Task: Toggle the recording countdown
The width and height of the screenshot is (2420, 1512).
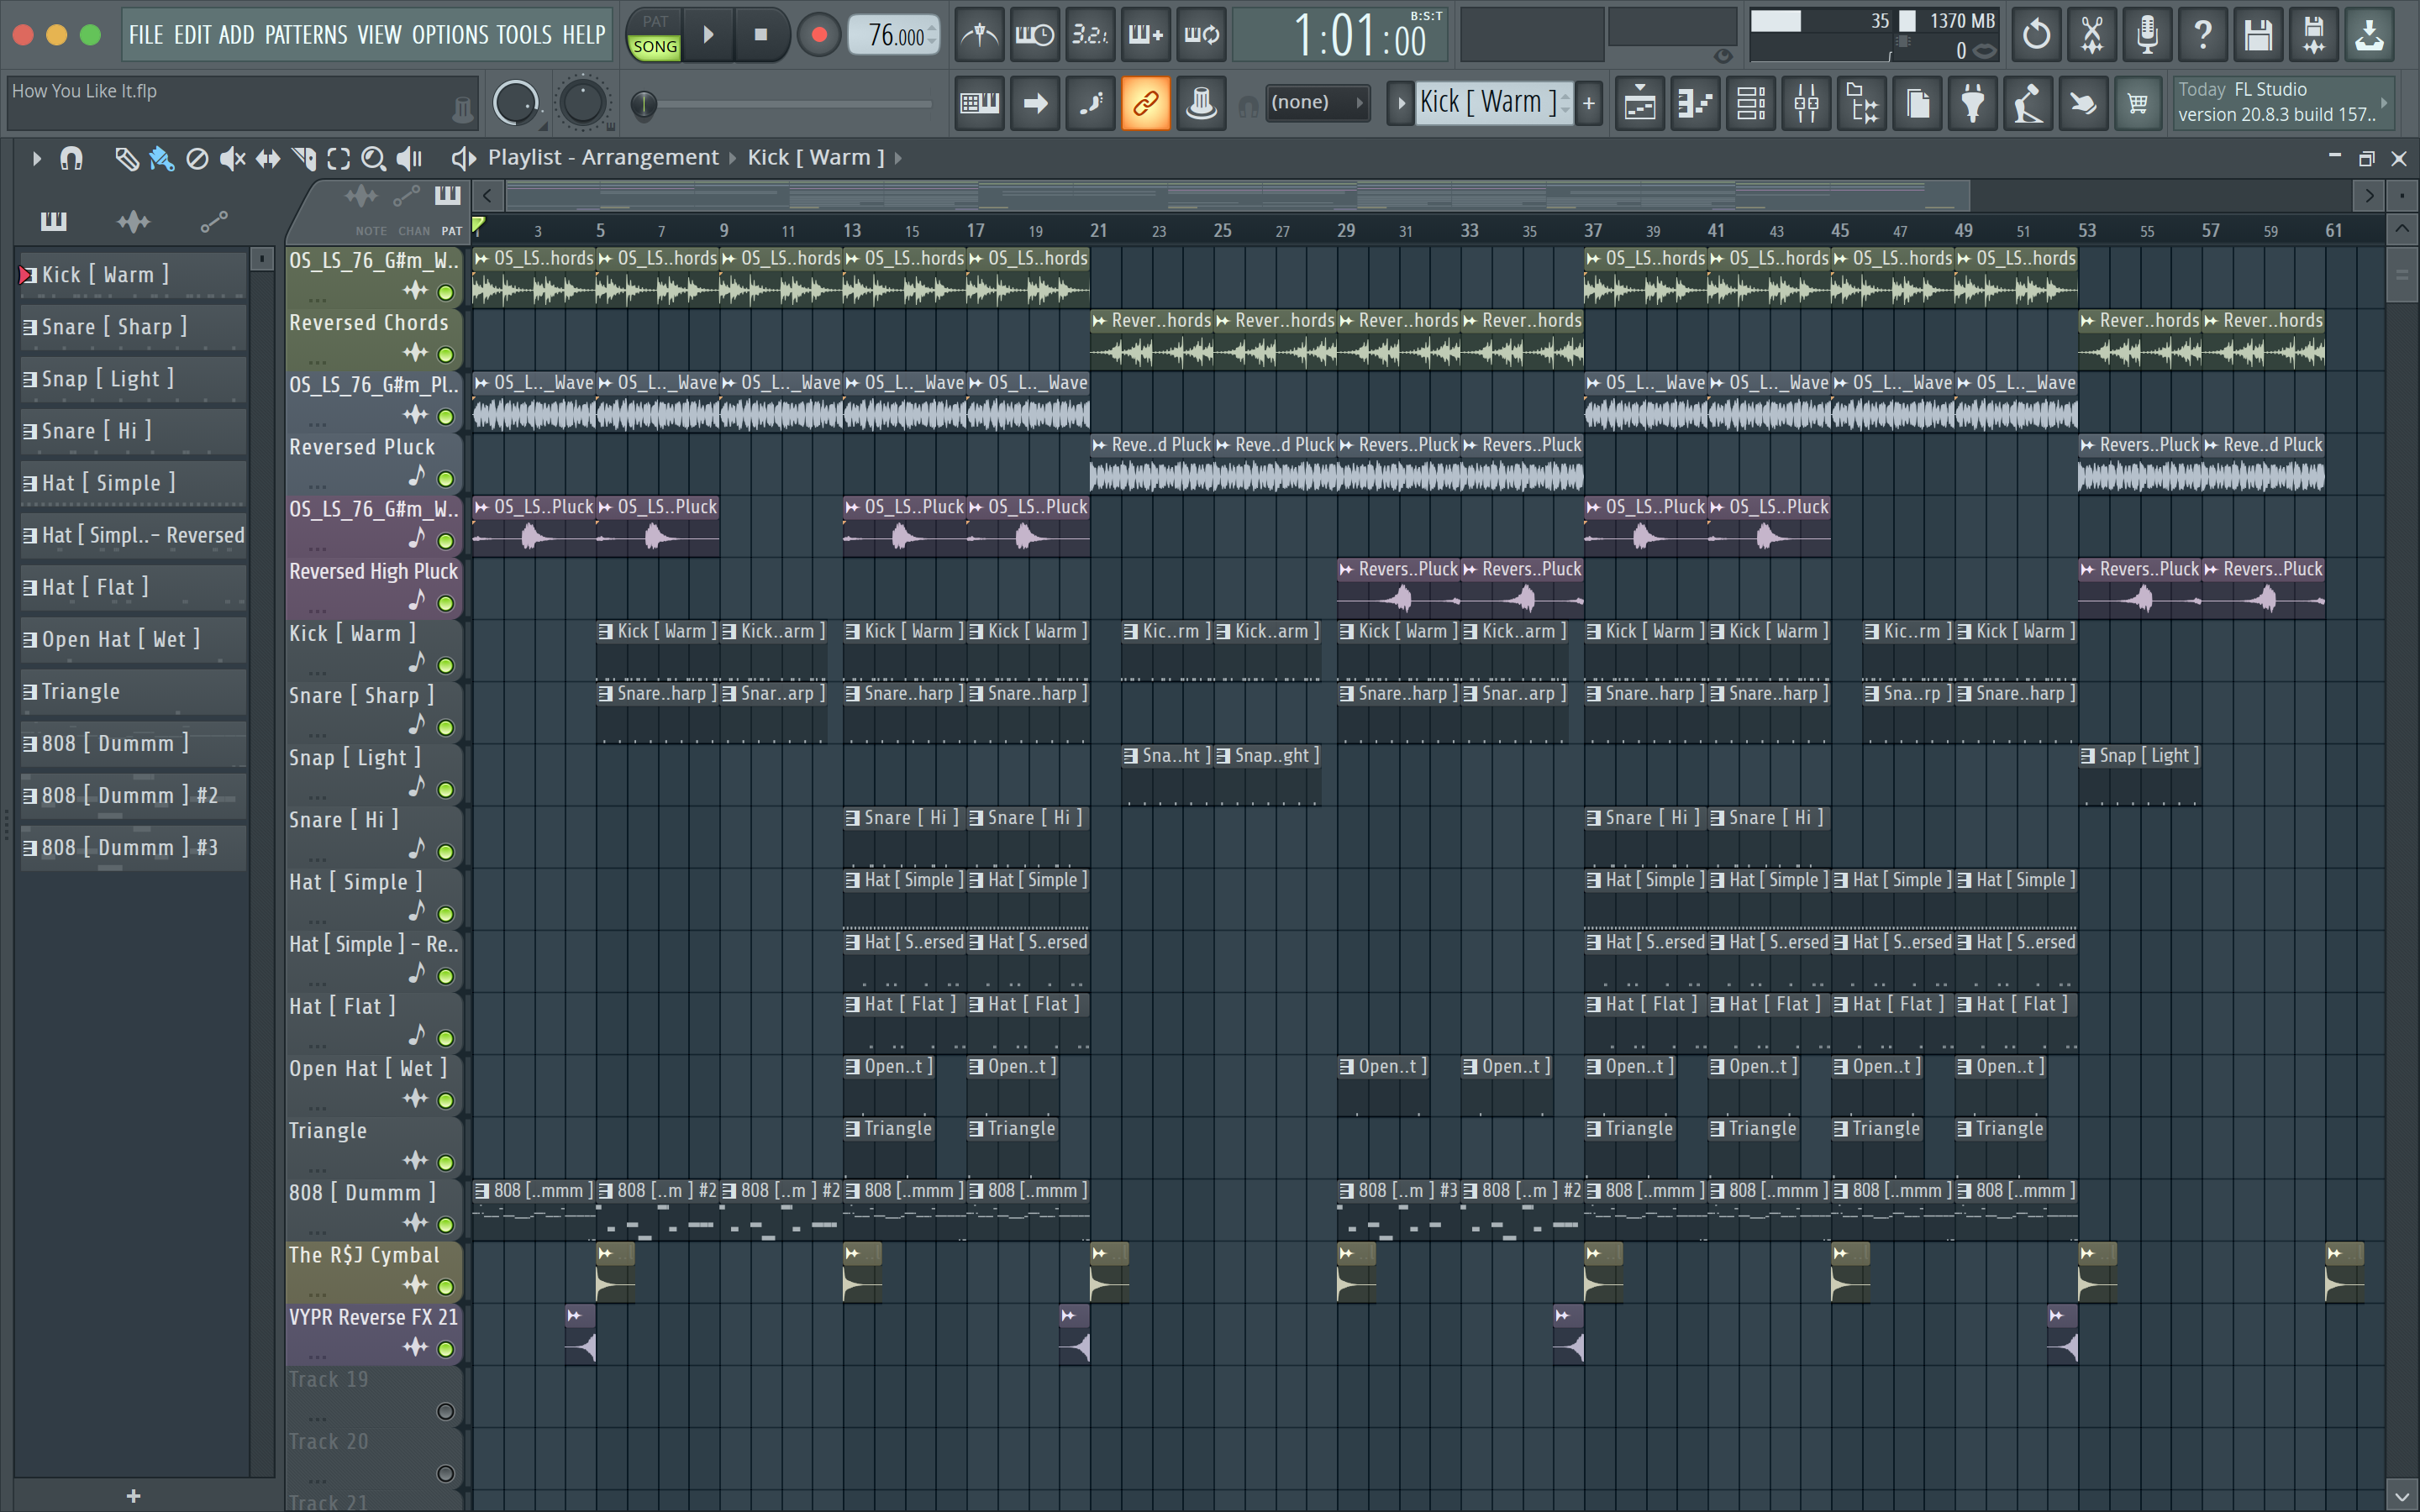Action: point(1090,35)
